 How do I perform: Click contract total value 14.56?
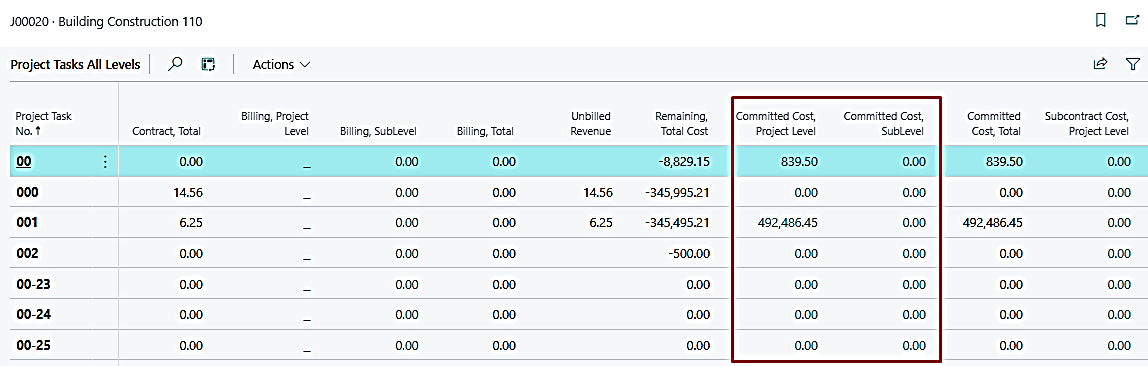coord(188,193)
